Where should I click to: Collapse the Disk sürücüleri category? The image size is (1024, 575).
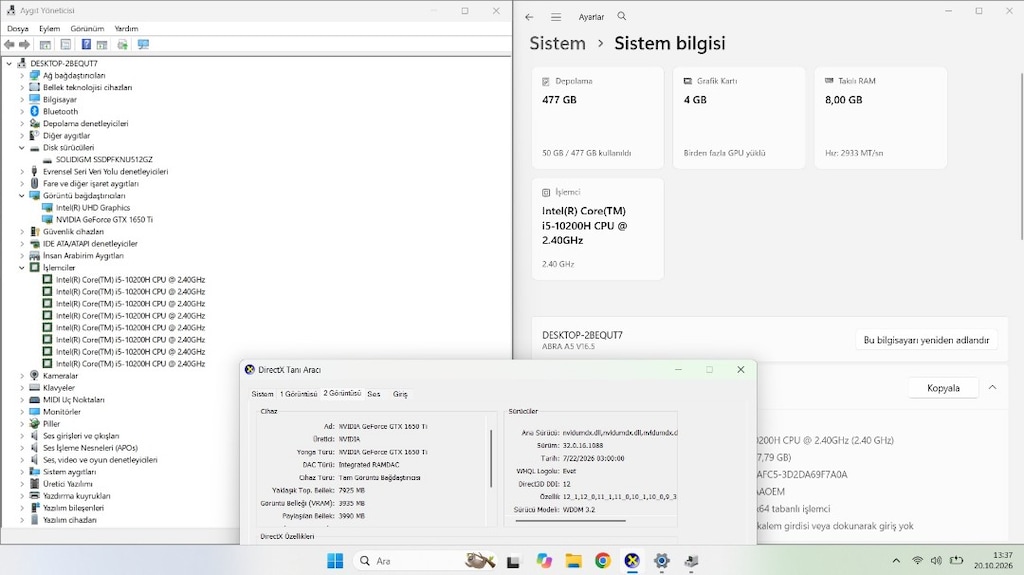pyautogui.click(x=22, y=148)
